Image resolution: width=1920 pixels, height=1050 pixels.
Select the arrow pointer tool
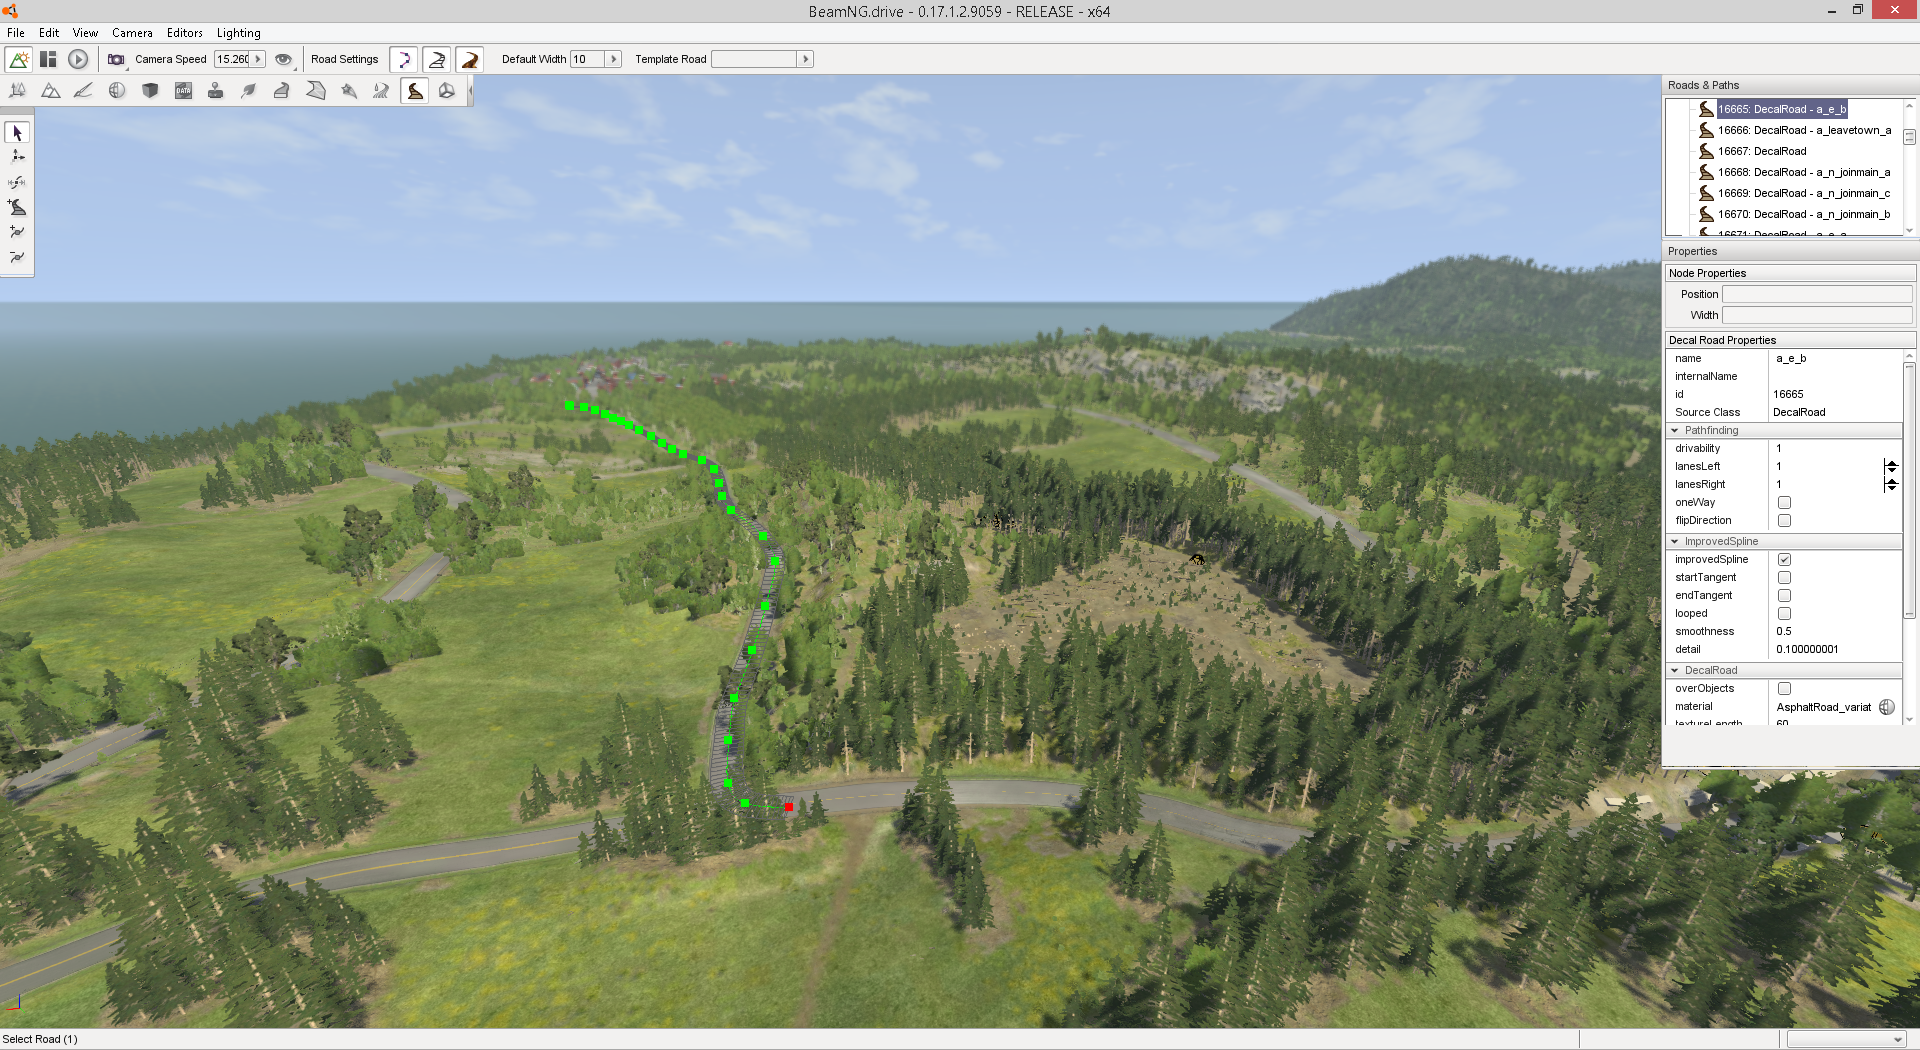[17, 132]
